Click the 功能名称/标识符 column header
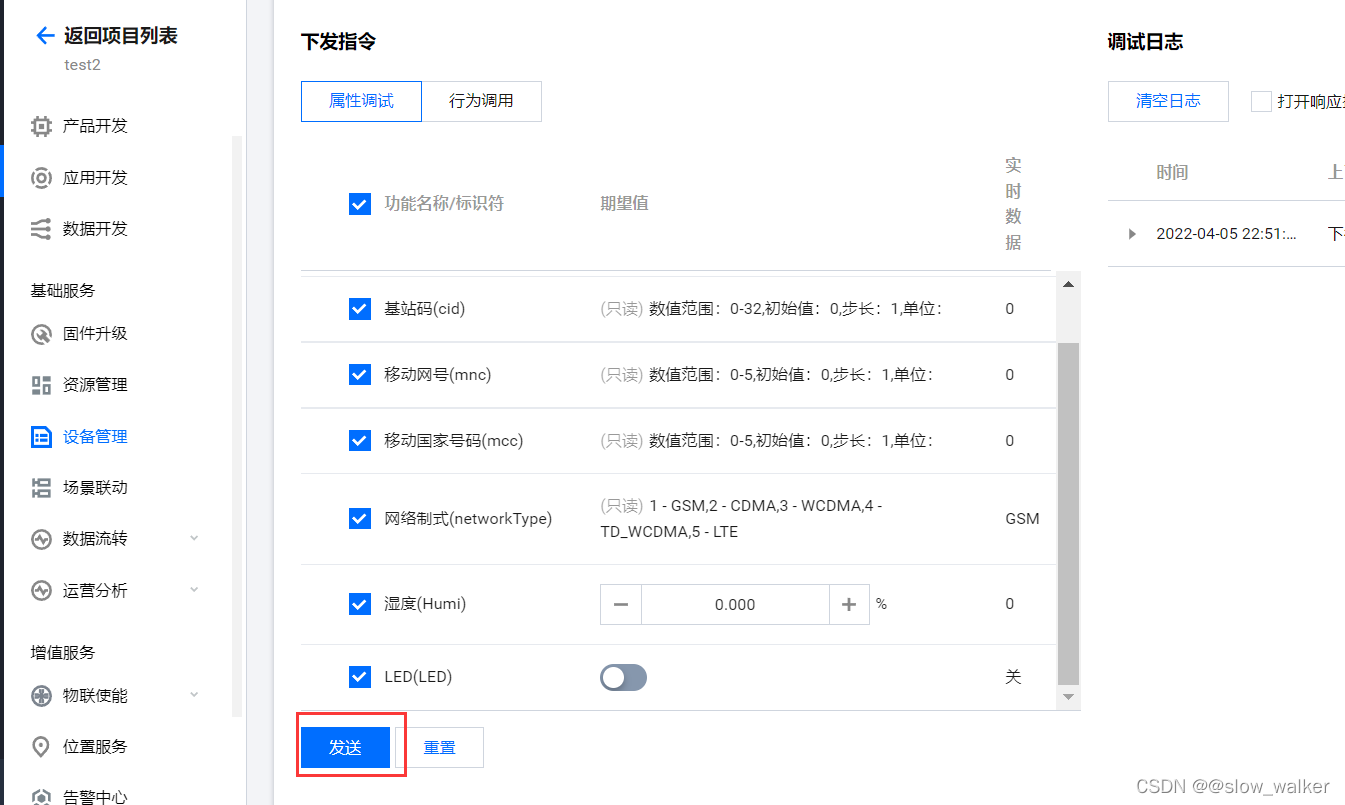This screenshot has width=1345, height=805. [444, 204]
